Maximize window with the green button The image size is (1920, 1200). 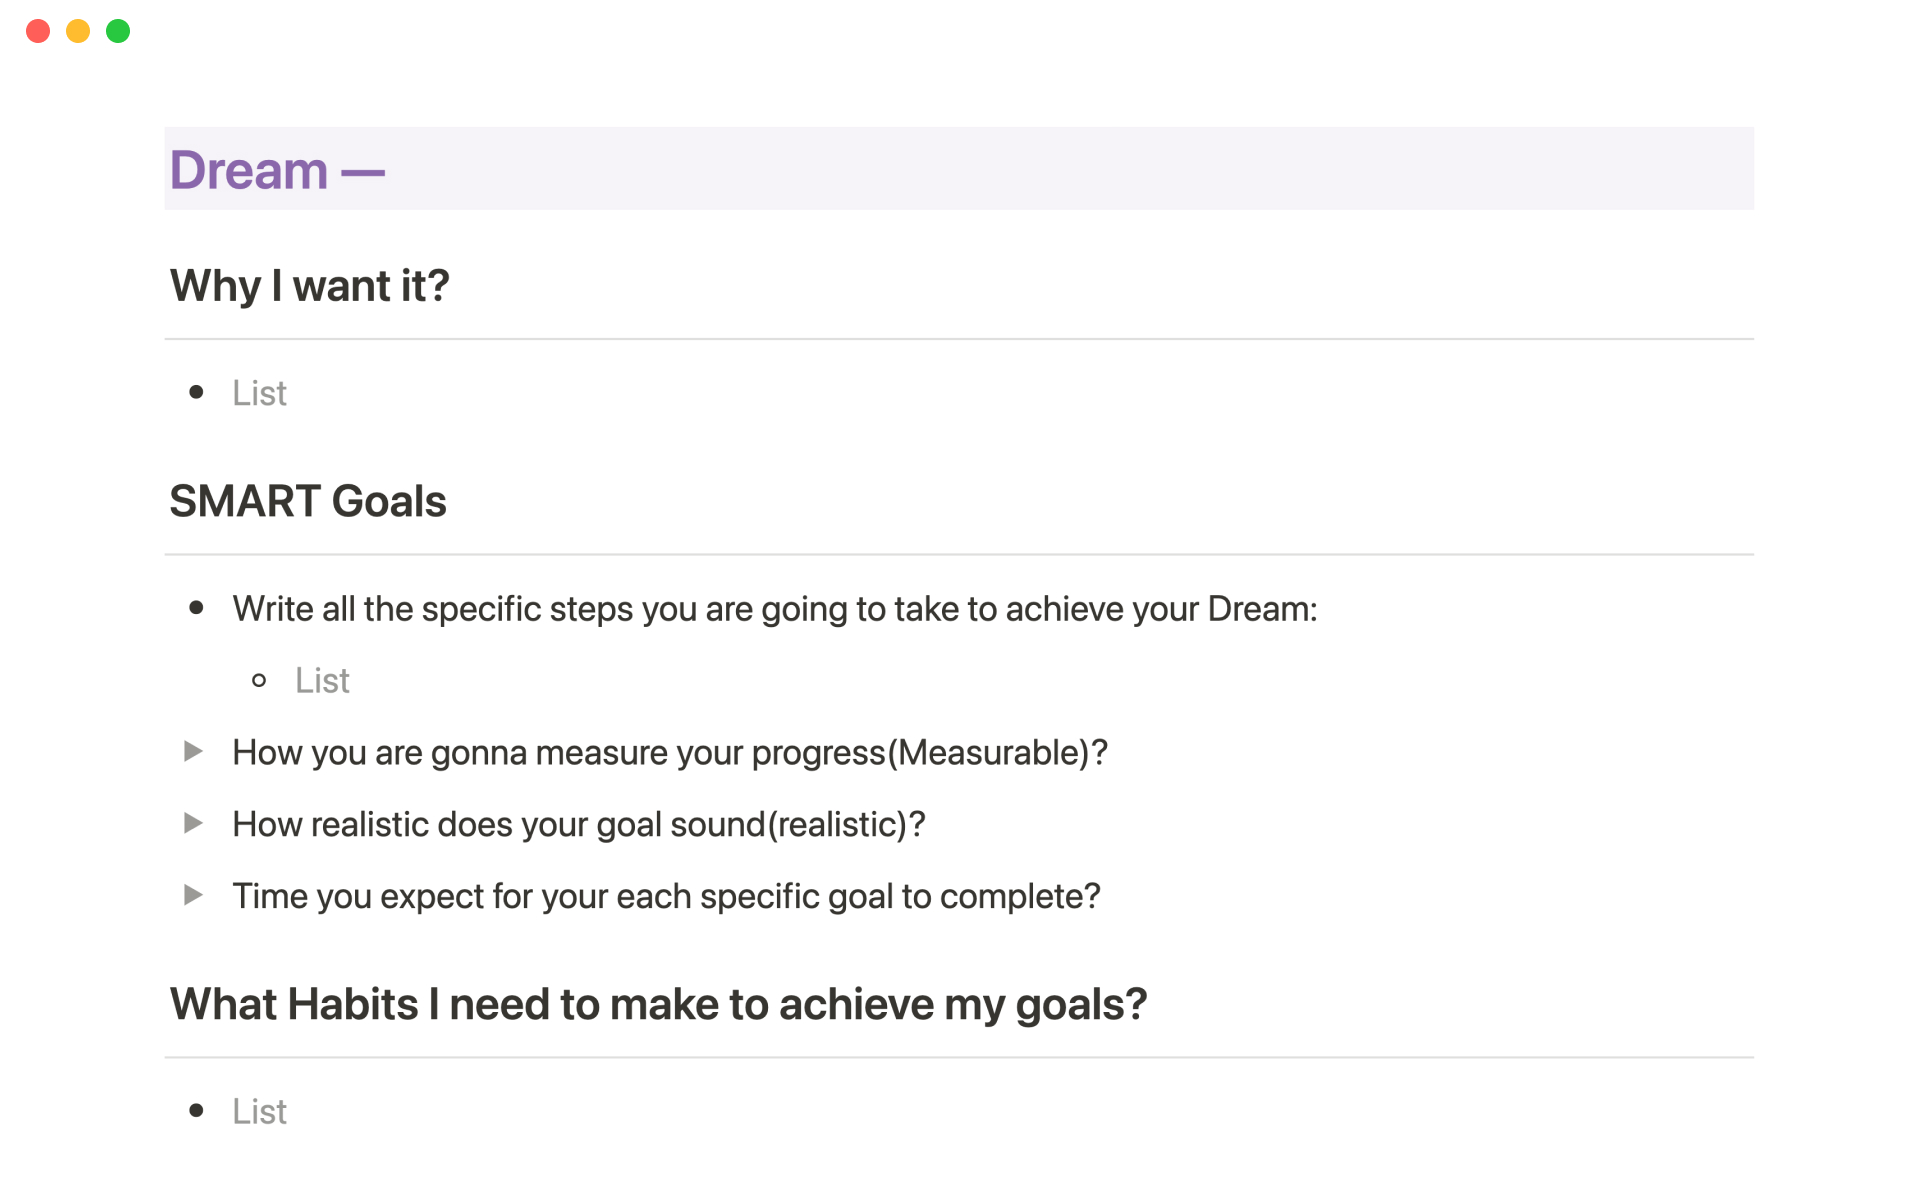tap(118, 31)
